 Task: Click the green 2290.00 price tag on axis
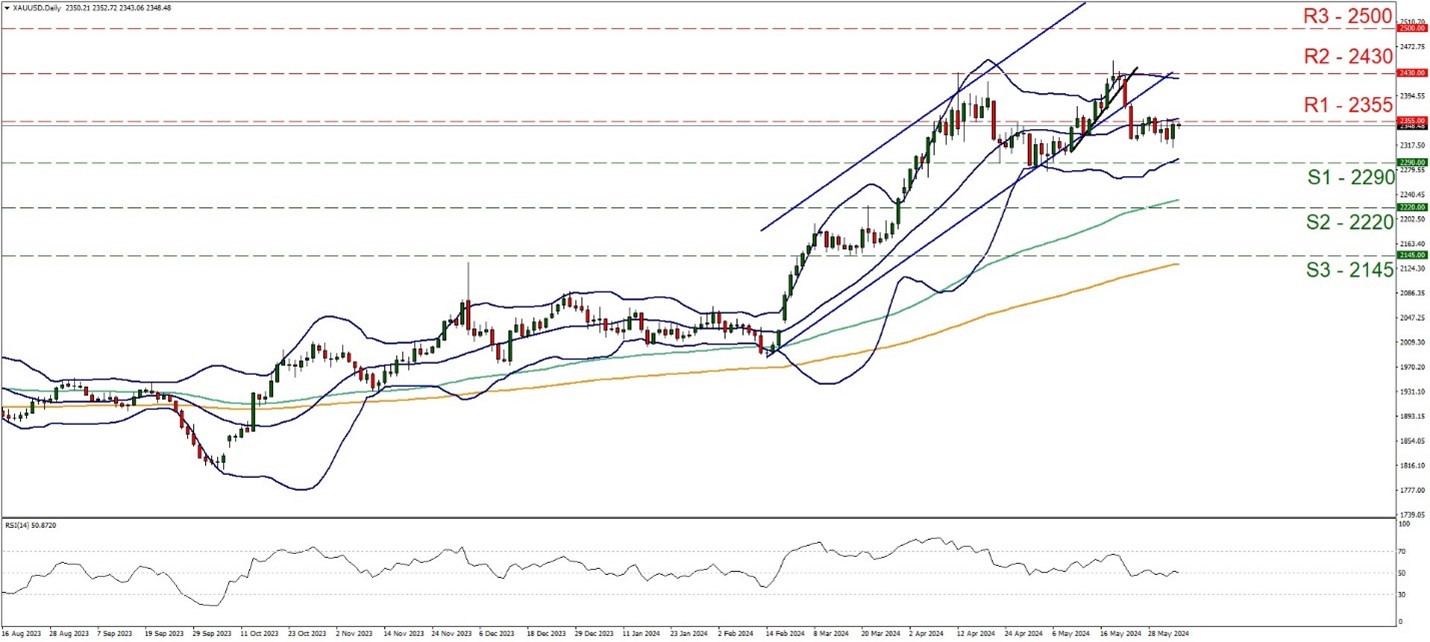1411,161
